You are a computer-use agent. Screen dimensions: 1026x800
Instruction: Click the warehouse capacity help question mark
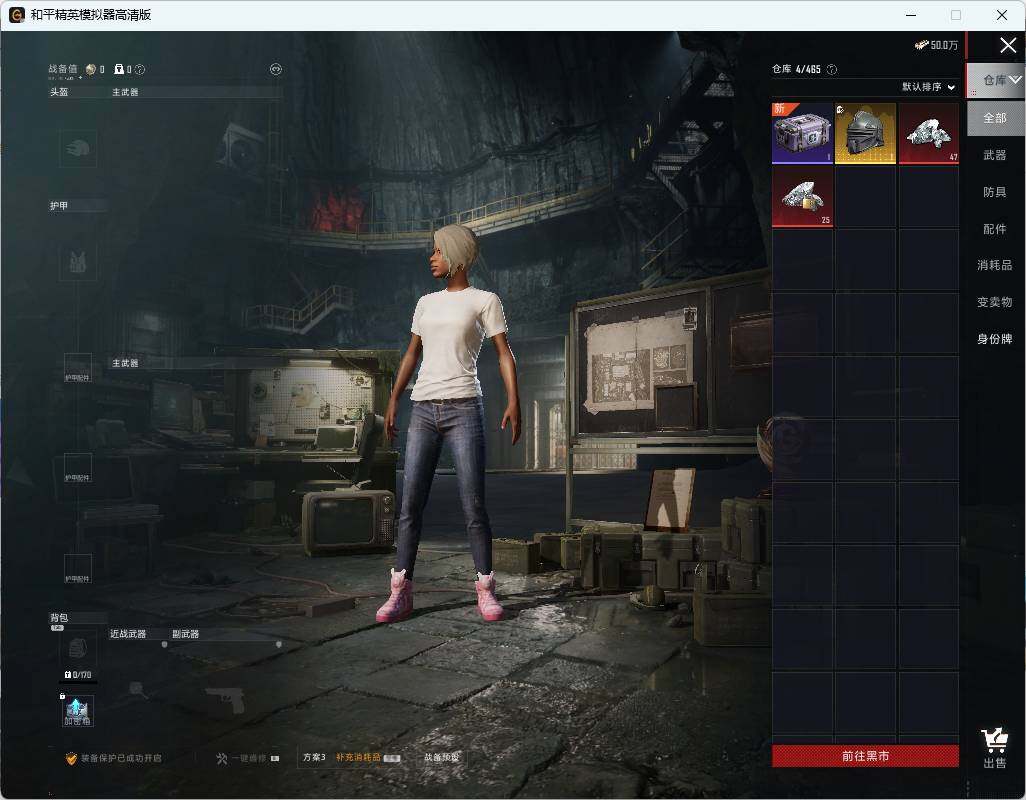click(832, 69)
